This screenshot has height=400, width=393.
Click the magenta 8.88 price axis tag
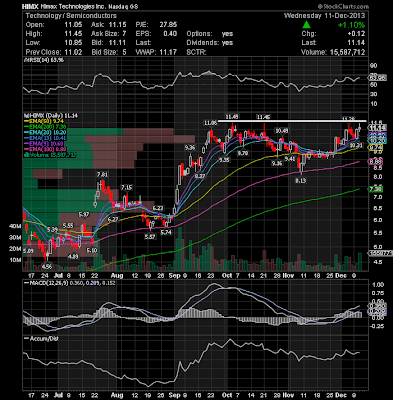(x=375, y=162)
